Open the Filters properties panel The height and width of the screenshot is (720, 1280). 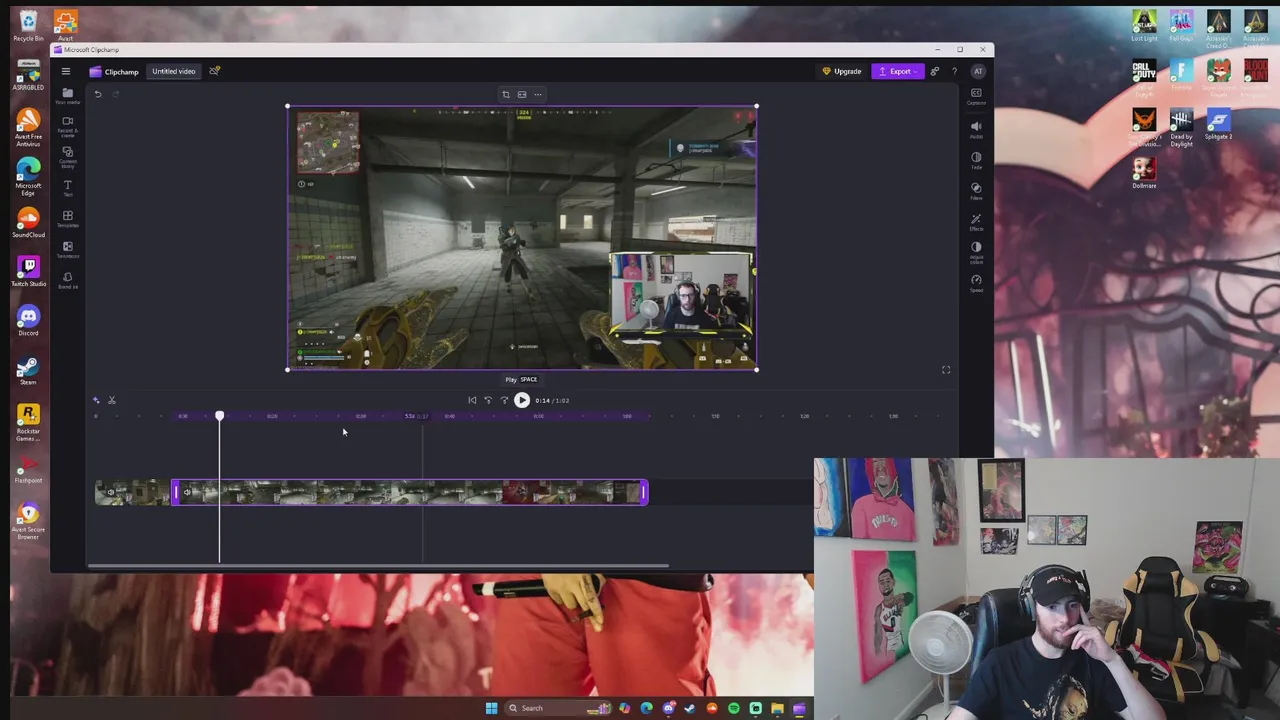tap(976, 191)
